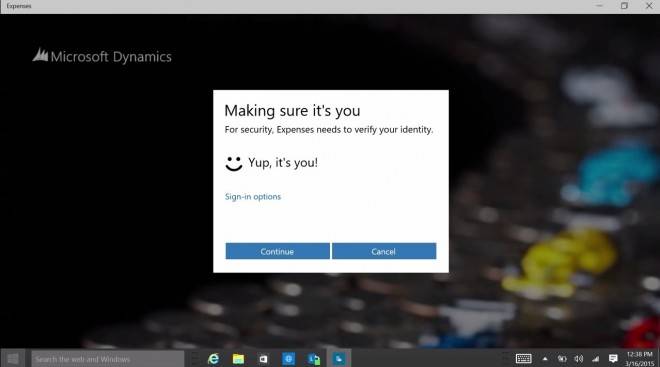Open Sign-in options link
Image resolution: width=660 pixels, height=367 pixels.
253,197
